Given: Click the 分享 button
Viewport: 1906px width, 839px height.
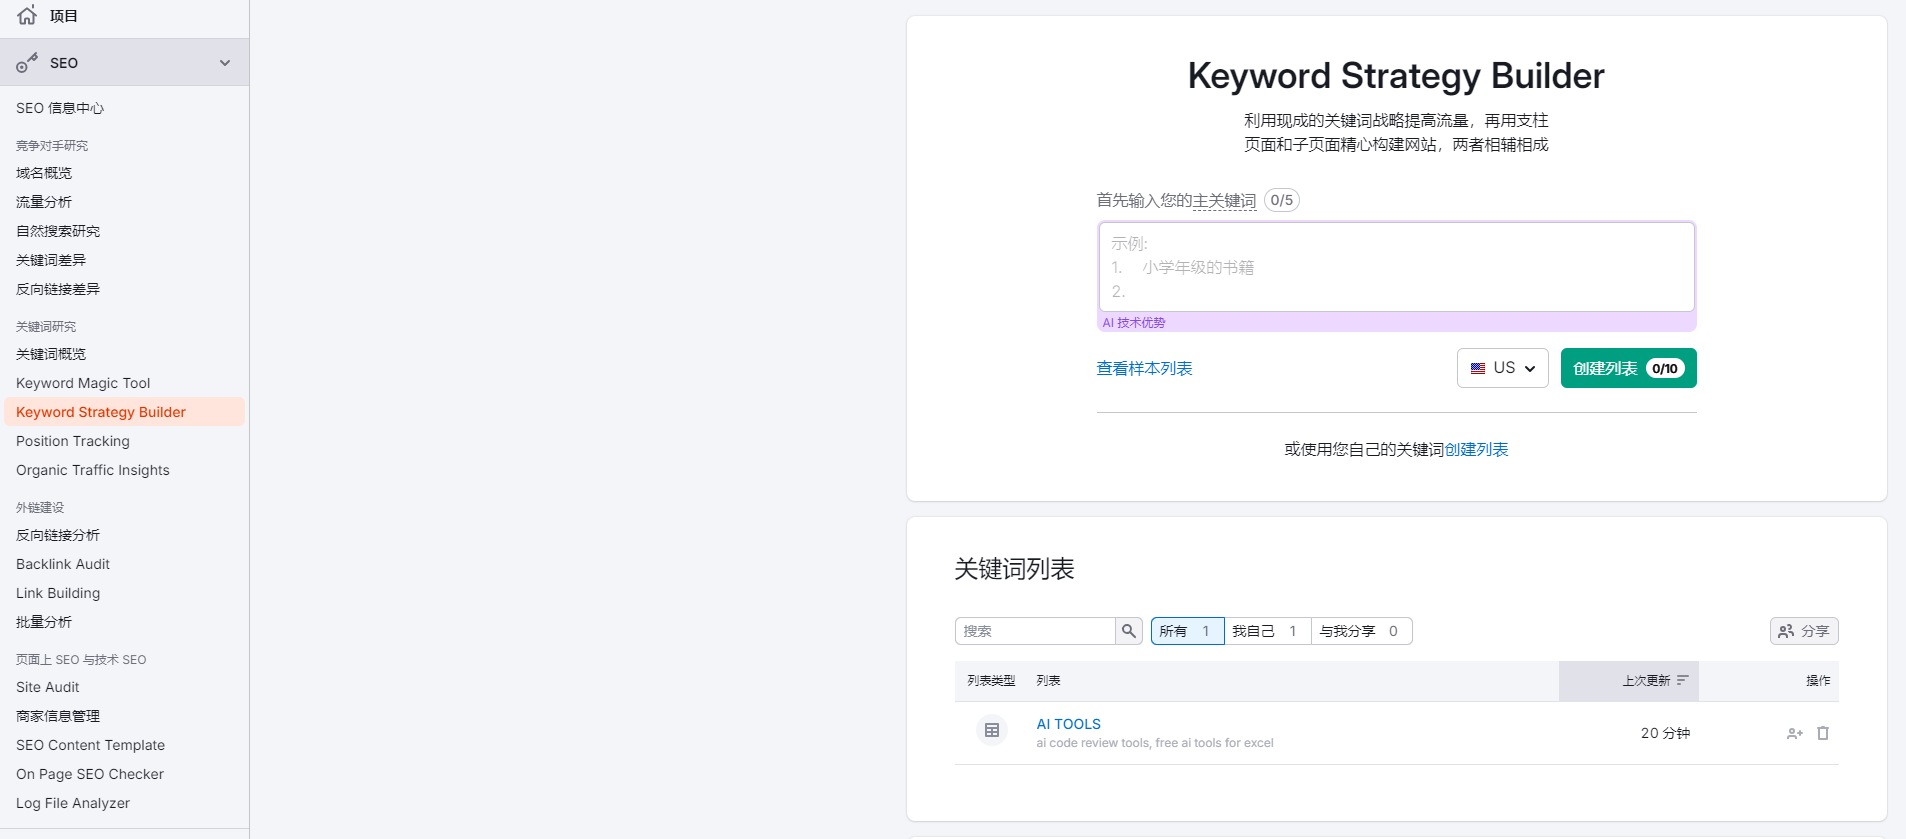Looking at the screenshot, I should tap(1804, 631).
